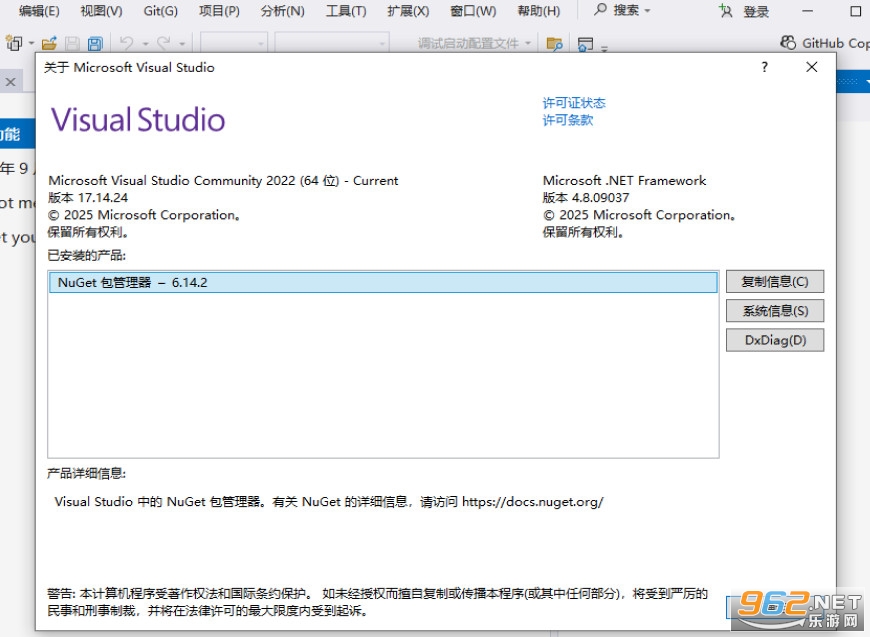Click the DxDiag(D) button
The height and width of the screenshot is (637, 870).
point(775,340)
